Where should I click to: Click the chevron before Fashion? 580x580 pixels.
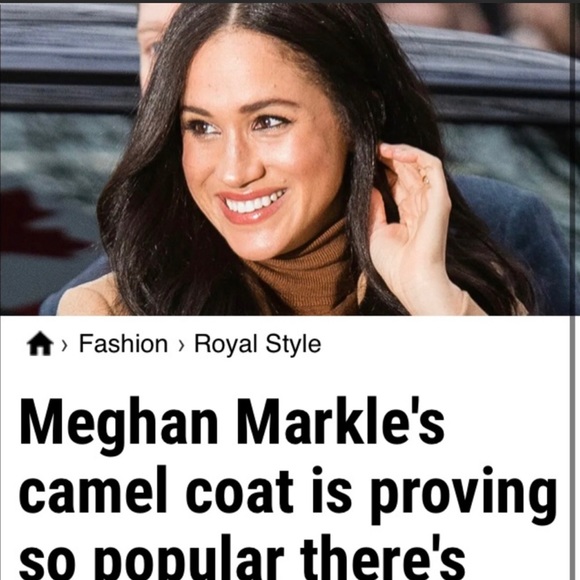point(65,345)
